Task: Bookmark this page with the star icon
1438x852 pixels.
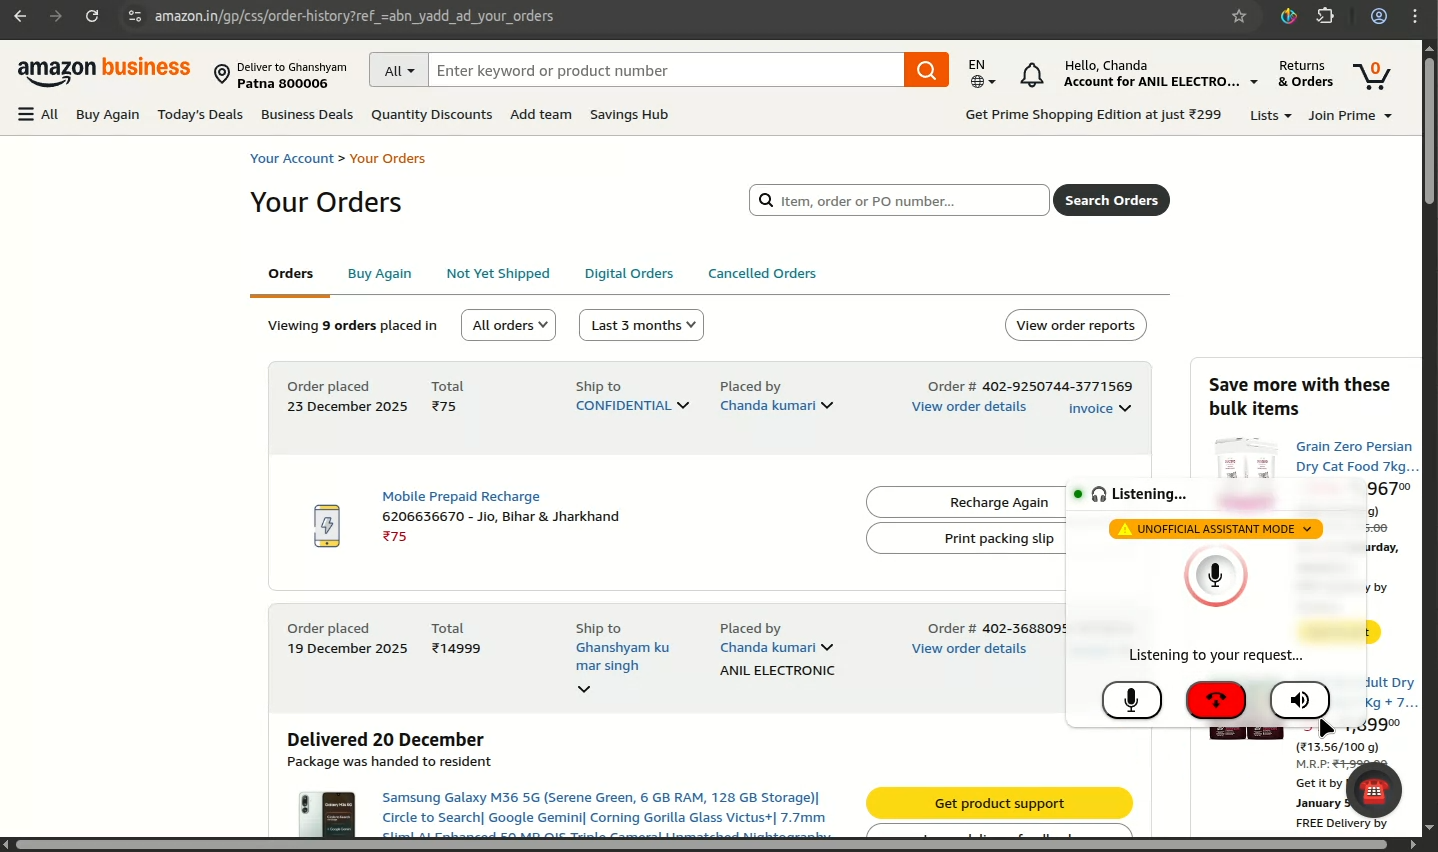Action: 1240,16
